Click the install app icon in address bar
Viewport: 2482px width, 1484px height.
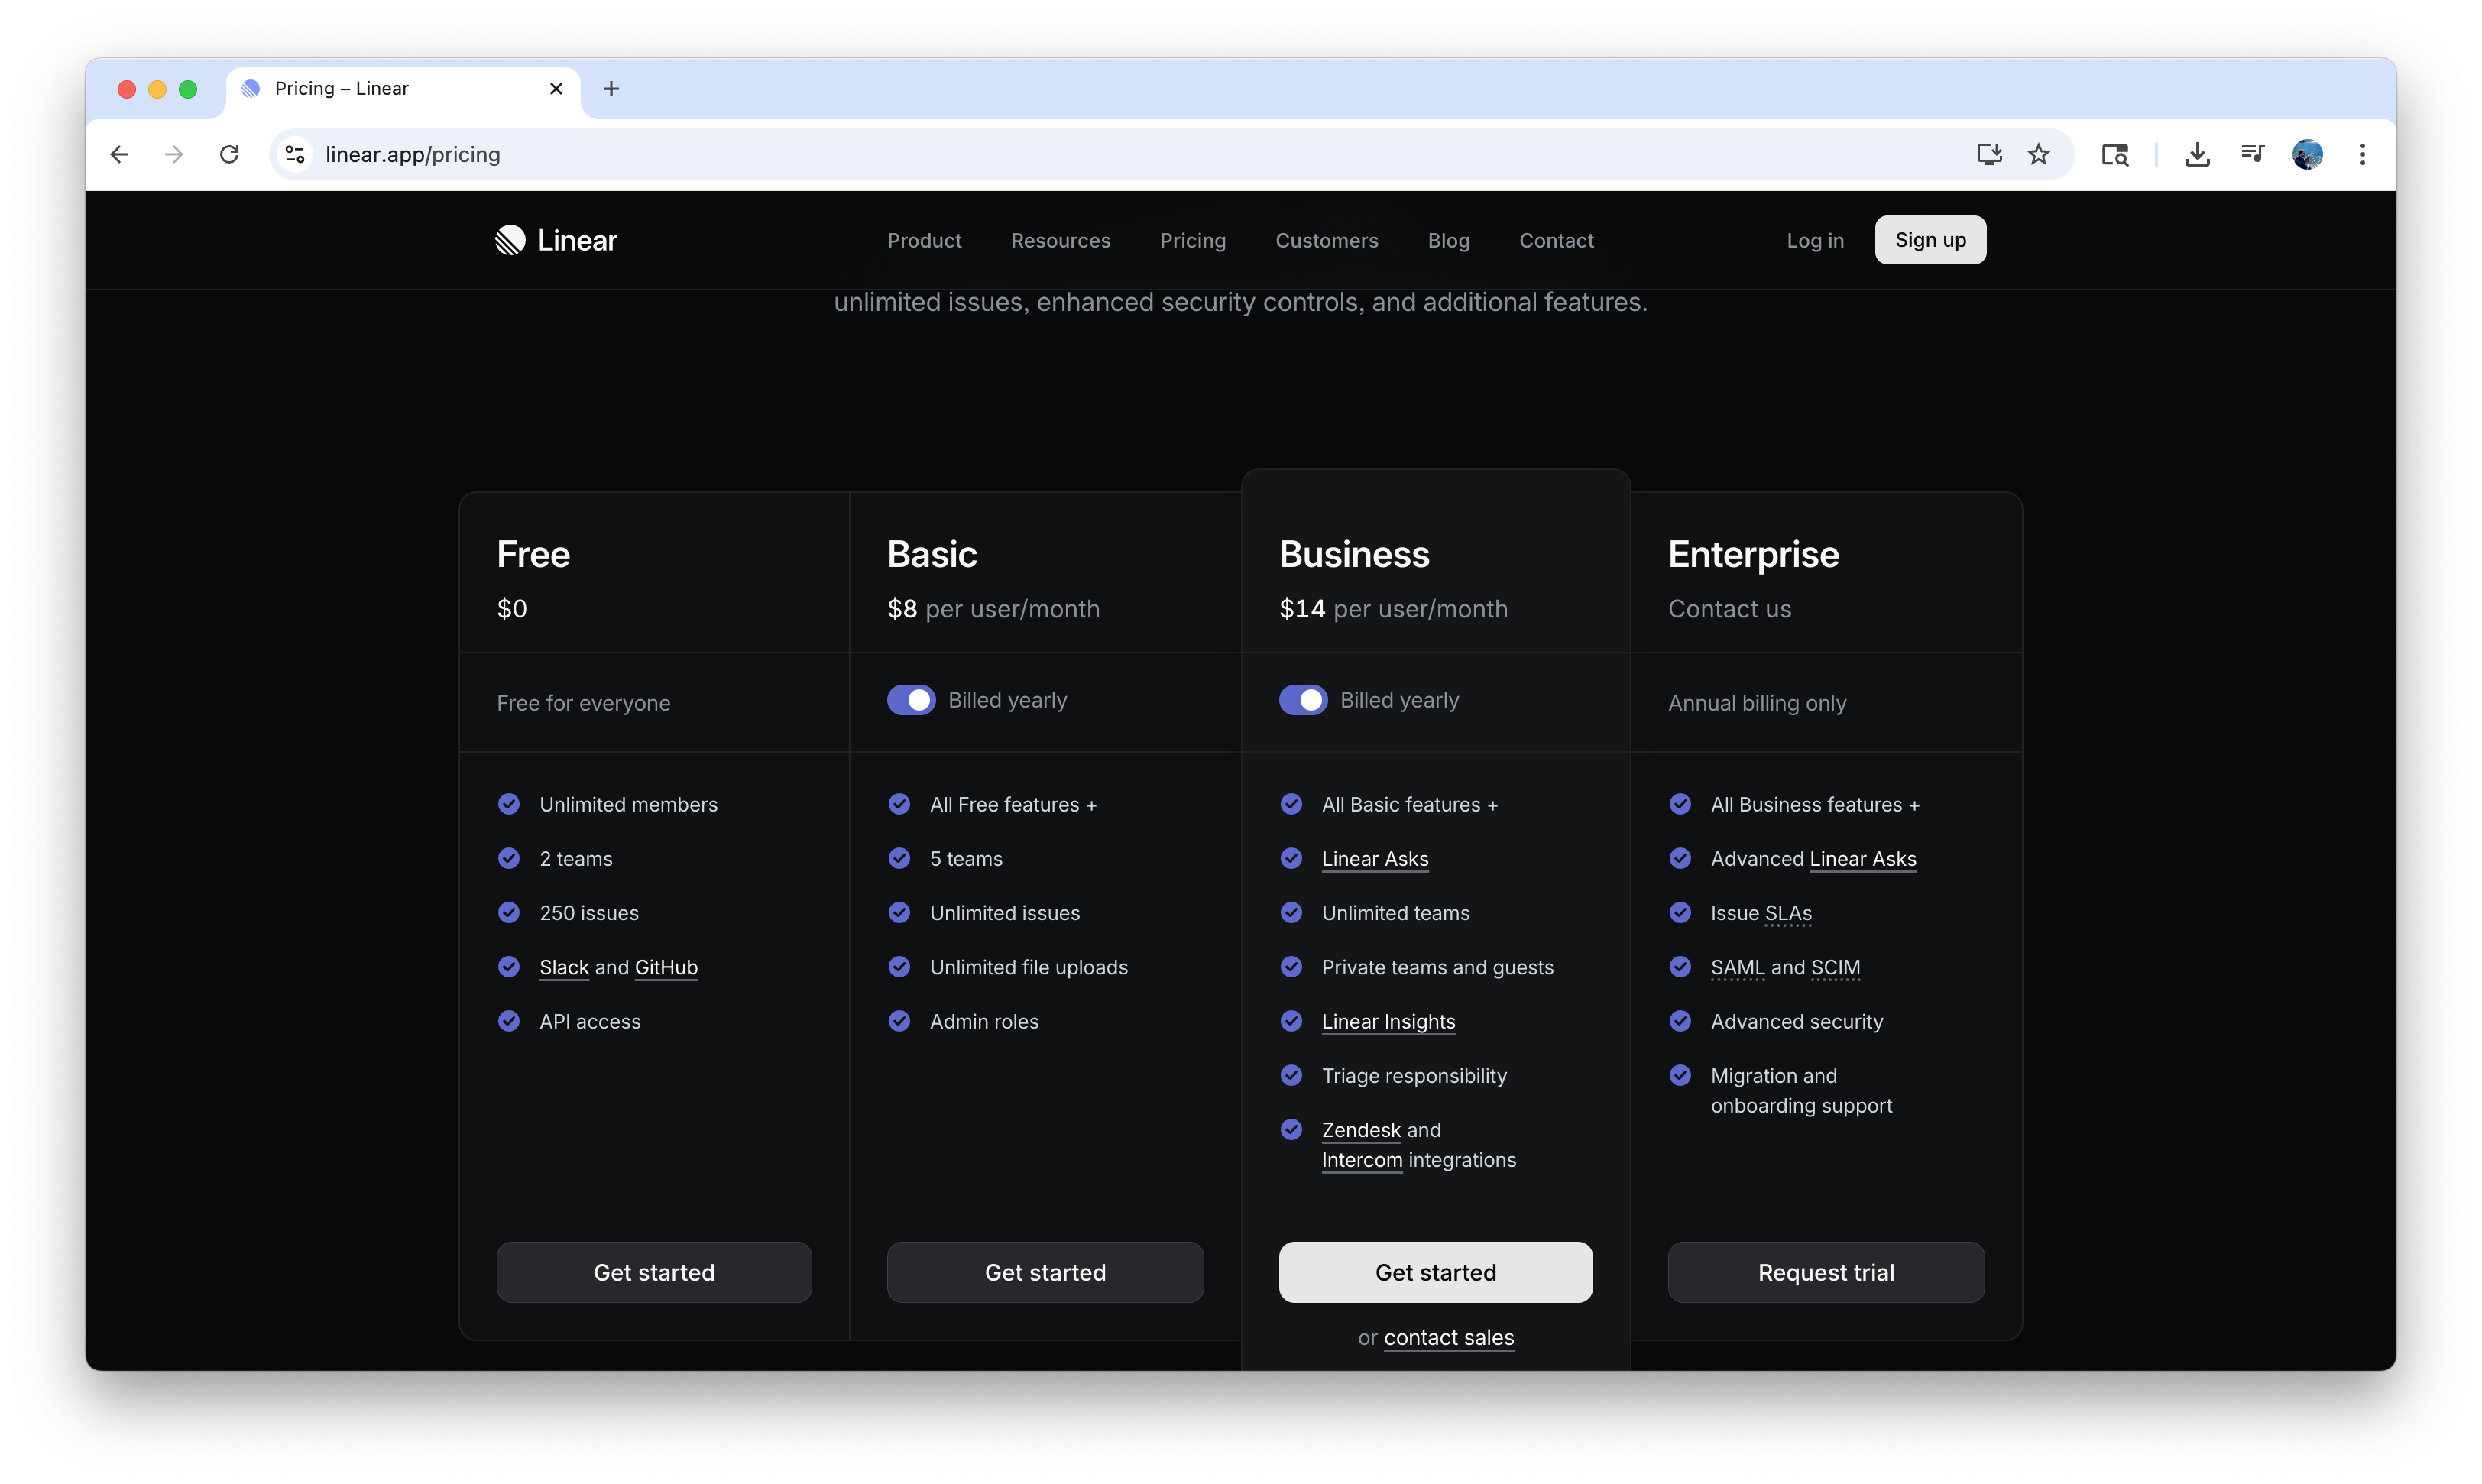click(1988, 154)
